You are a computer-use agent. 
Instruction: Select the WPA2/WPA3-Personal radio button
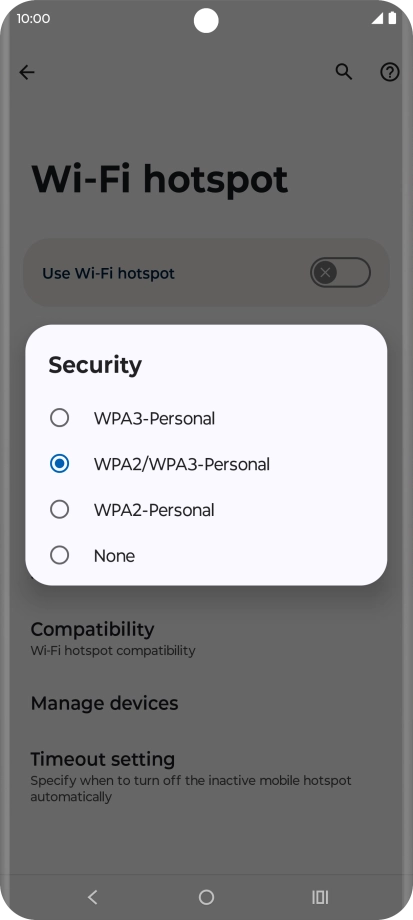click(x=59, y=464)
